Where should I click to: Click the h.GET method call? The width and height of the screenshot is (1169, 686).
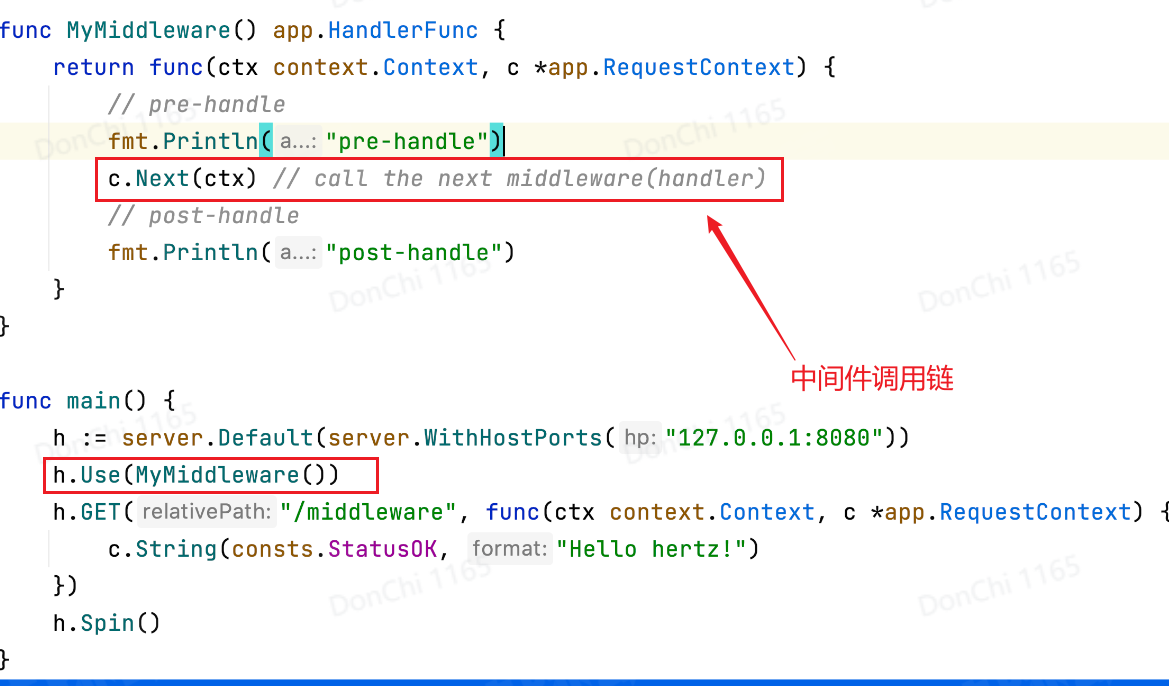pyautogui.click(x=86, y=512)
